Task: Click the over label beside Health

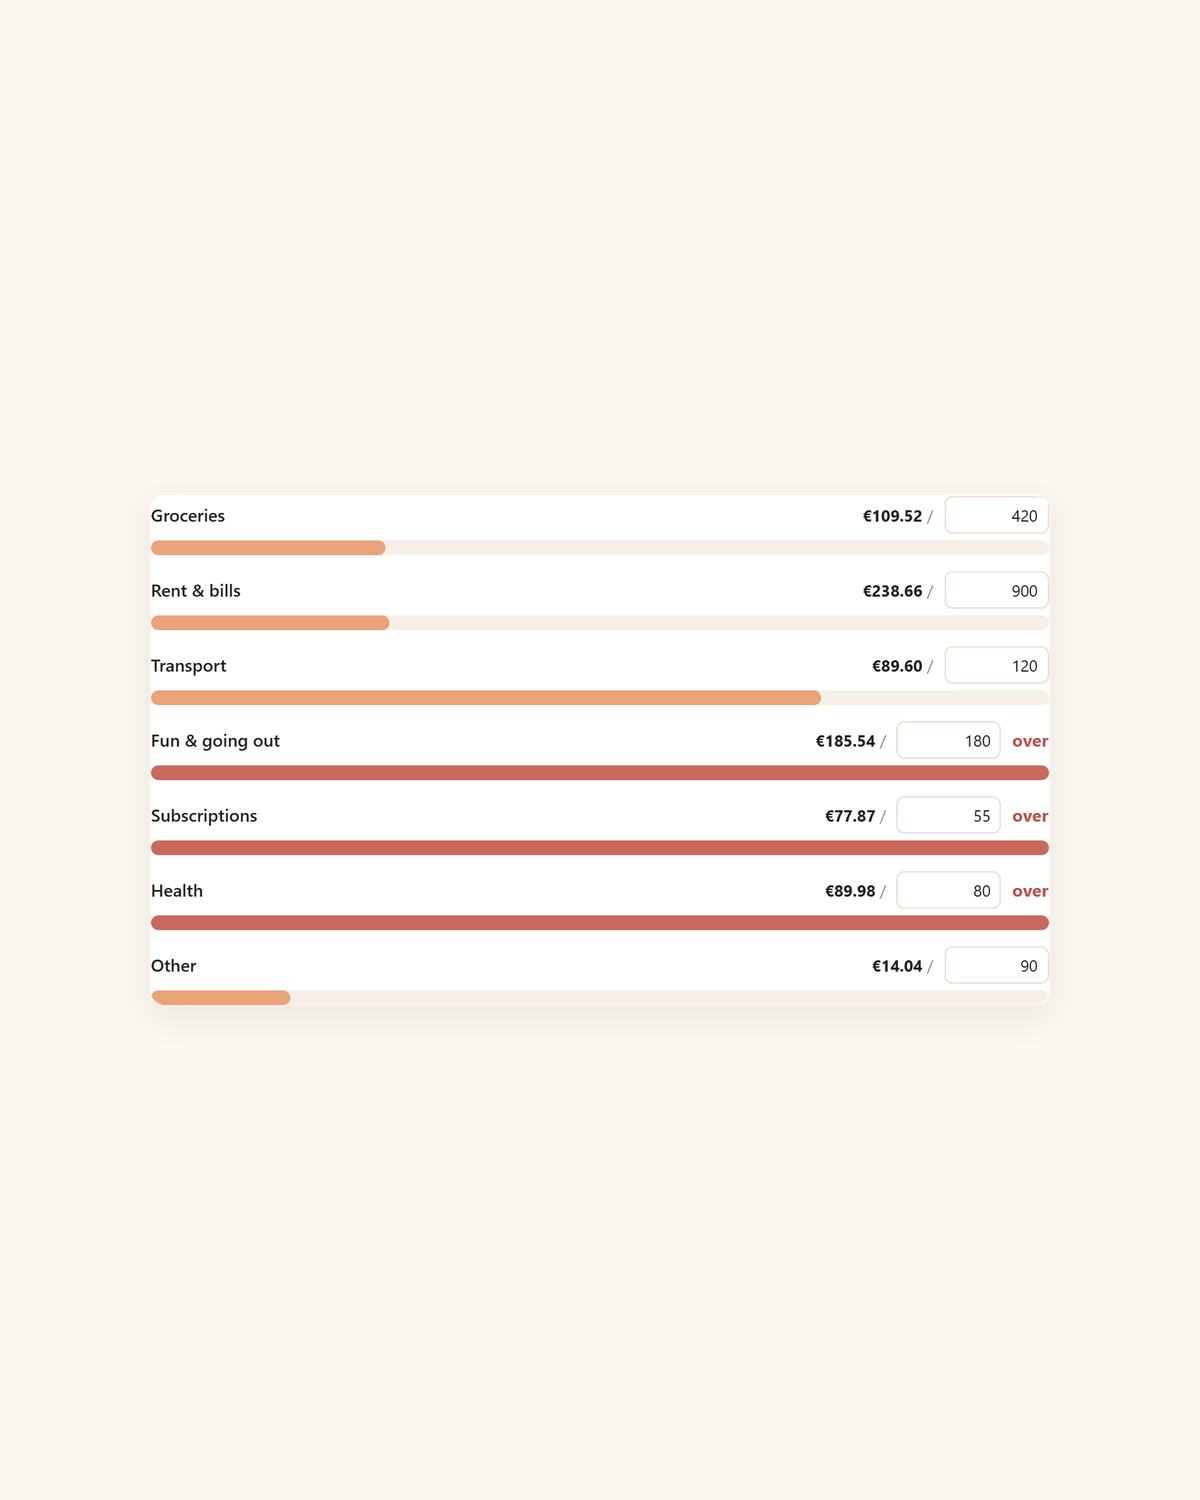Action: click(1030, 892)
